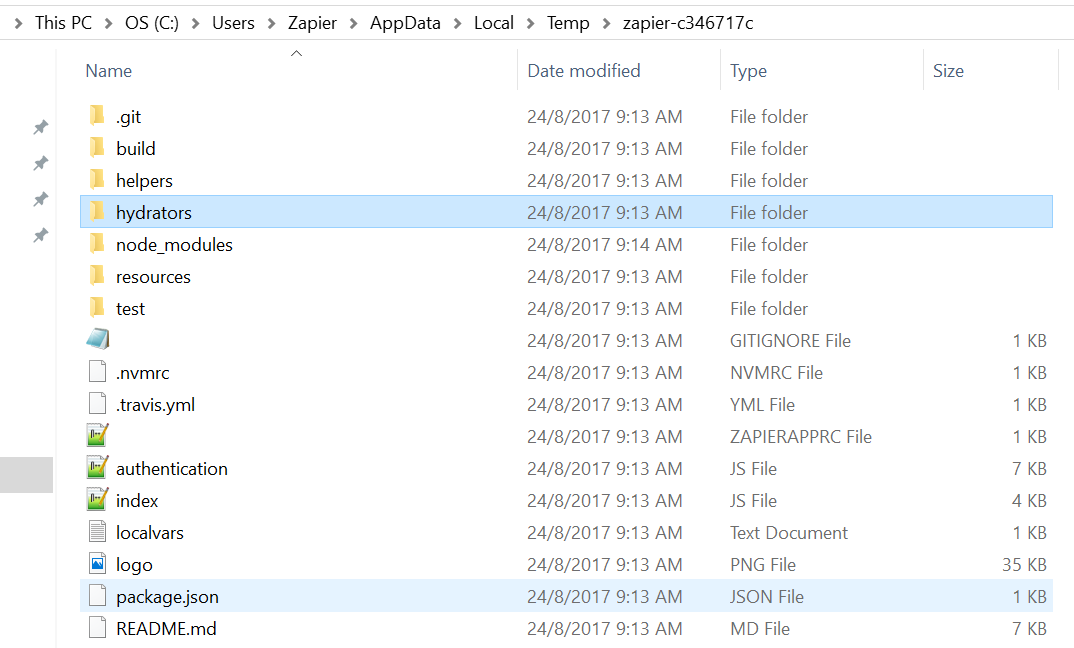Go to Local folder breadcrumb
The height and width of the screenshot is (648, 1074).
(x=494, y=23)
